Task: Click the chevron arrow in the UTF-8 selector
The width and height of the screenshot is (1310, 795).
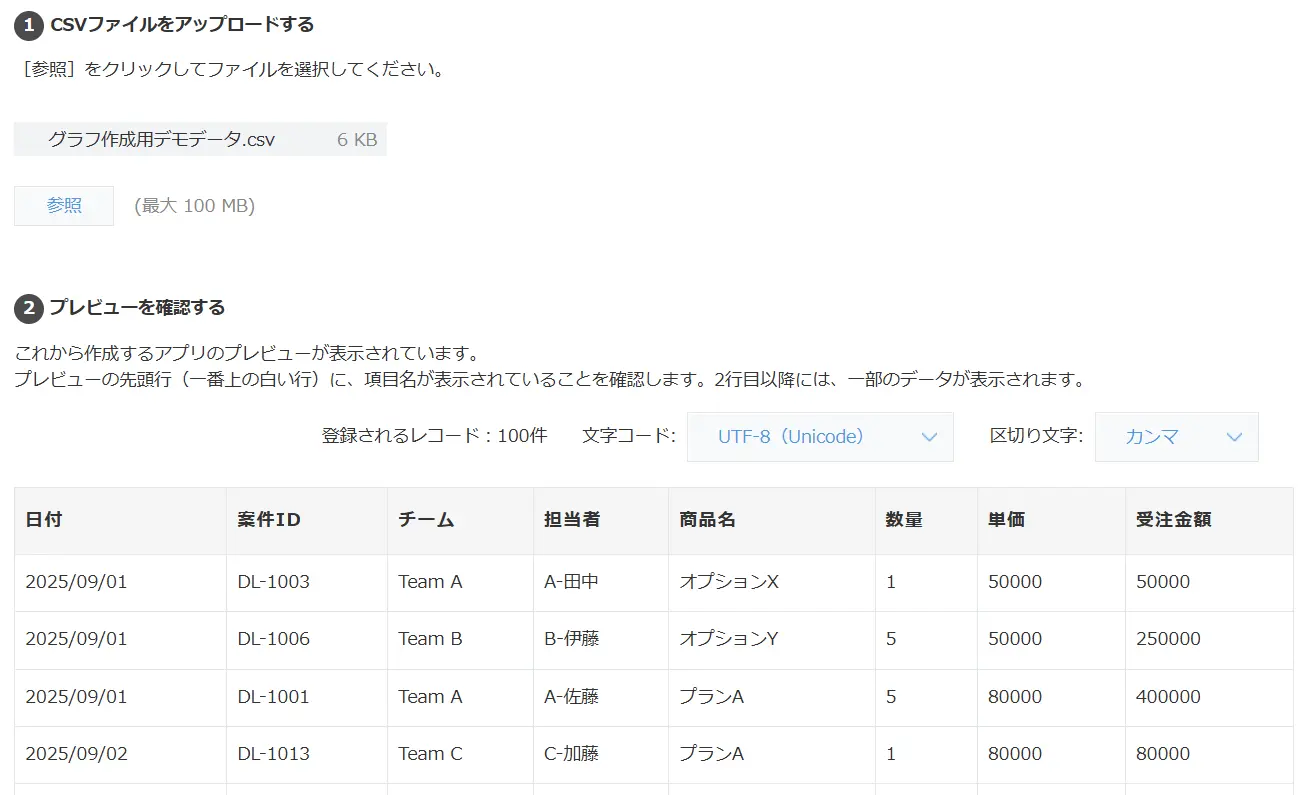Action: pyautogui.click(x=929, y=437)
